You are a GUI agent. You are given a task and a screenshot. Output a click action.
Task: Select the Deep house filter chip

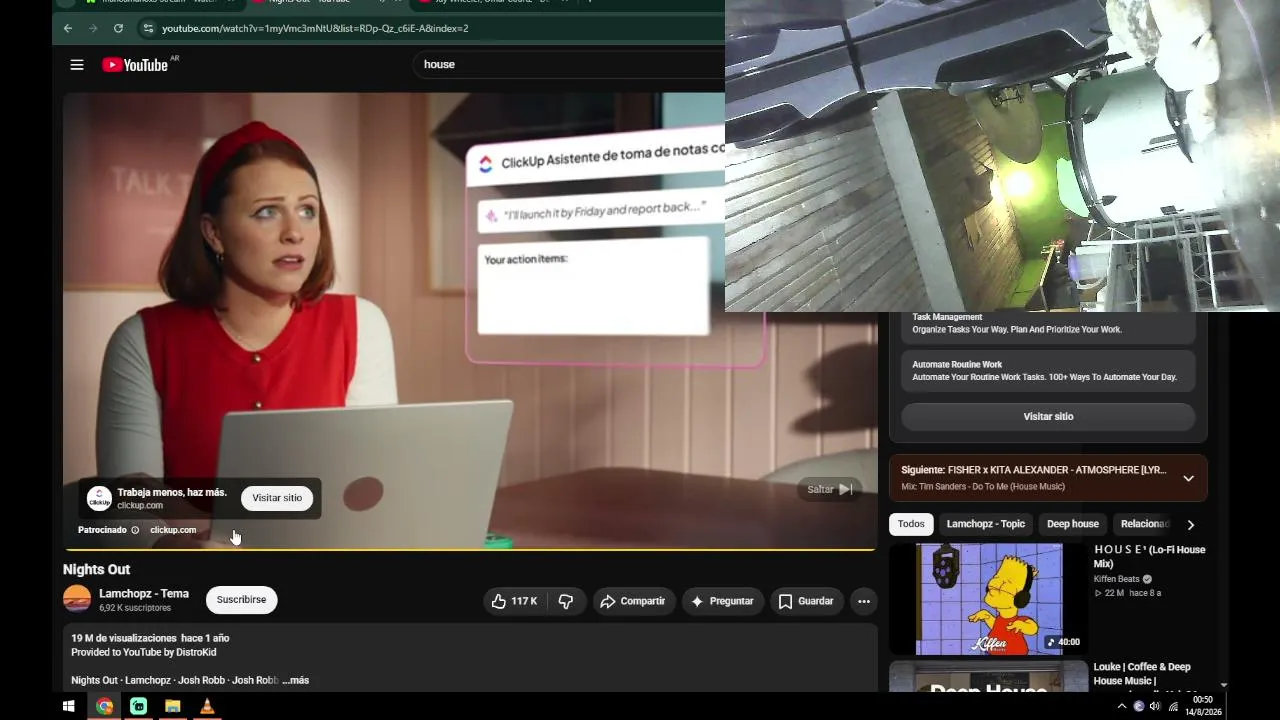(x=1073, y=524)
